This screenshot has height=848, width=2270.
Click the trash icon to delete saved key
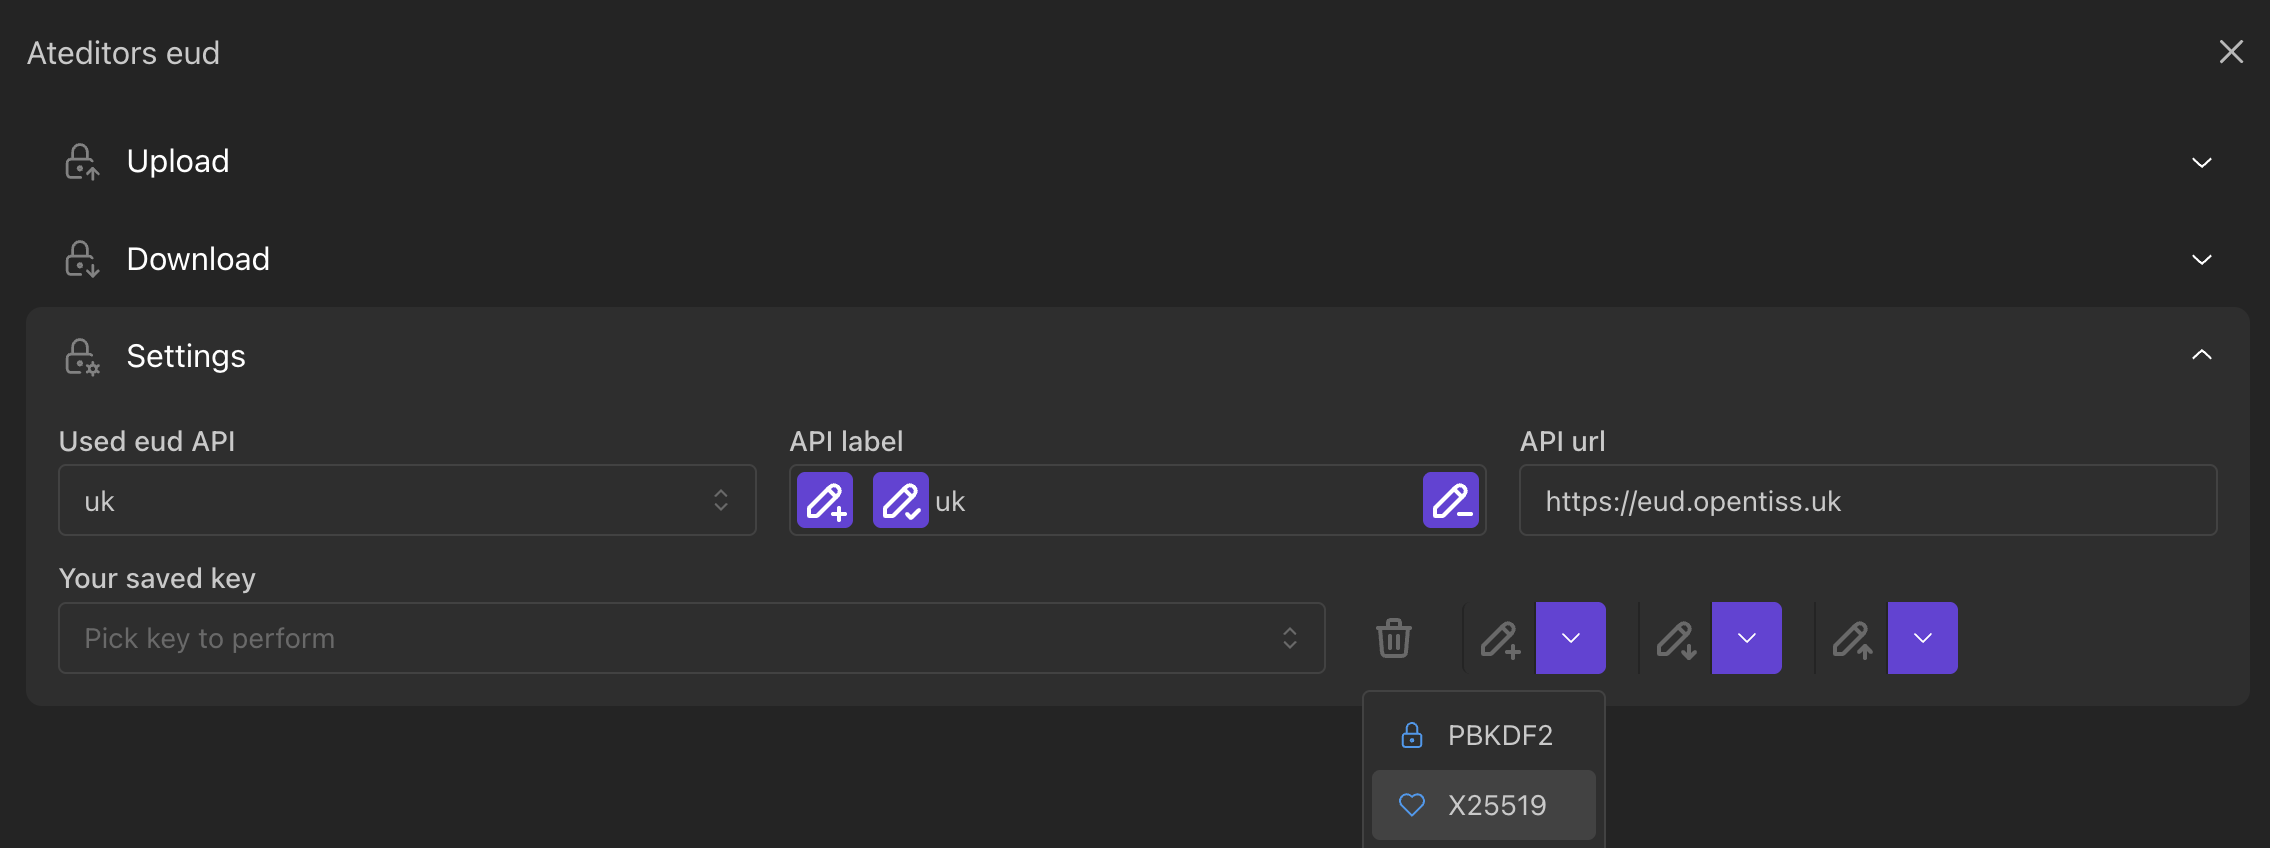point(1393,638)
